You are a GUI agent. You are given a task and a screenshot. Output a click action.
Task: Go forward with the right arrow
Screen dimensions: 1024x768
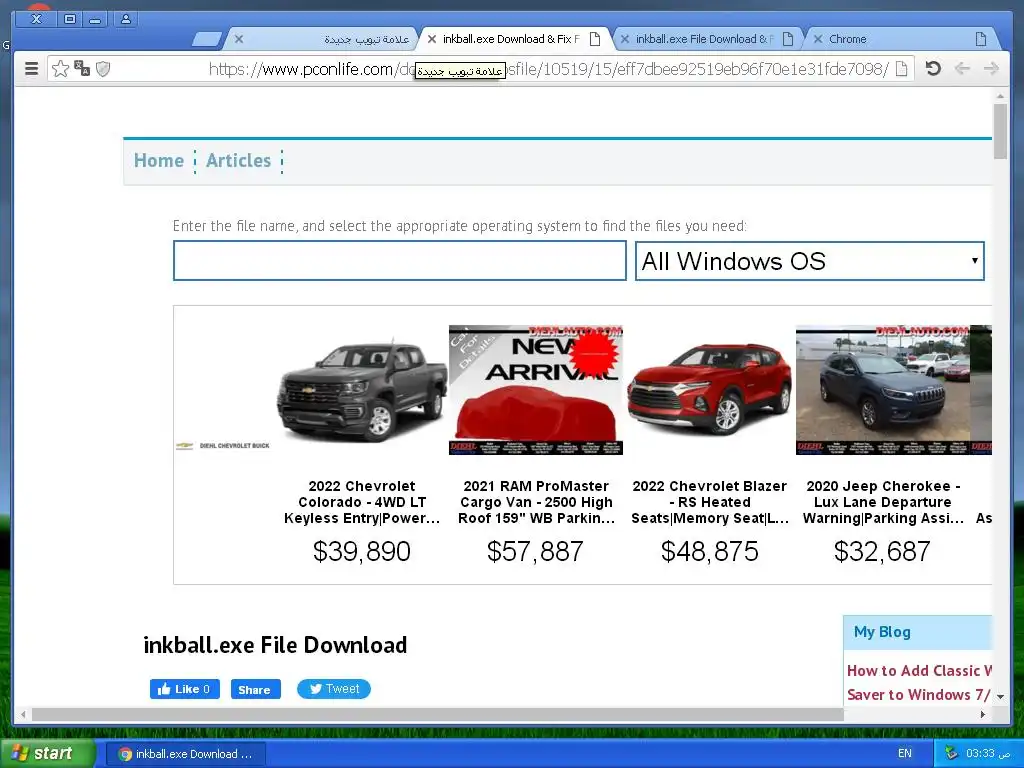tap(991, 68)
